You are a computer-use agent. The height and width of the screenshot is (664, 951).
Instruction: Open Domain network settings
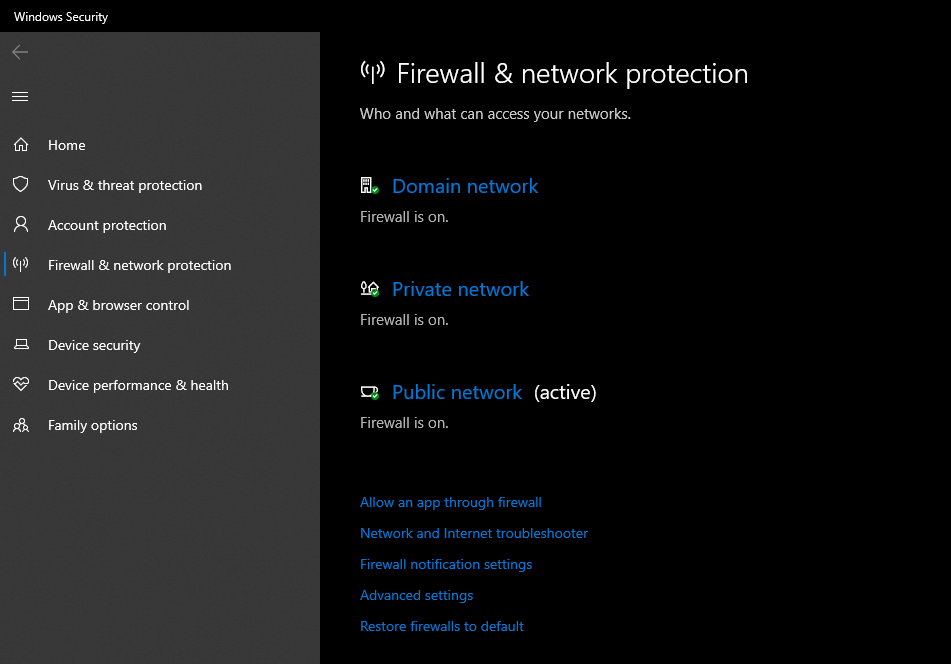(x=465, y=186)
